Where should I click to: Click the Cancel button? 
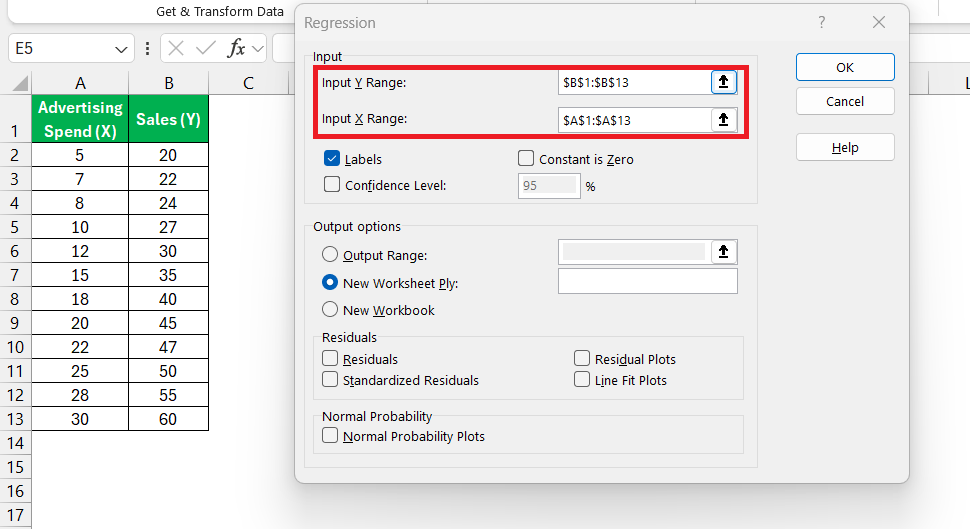[x=845, y=101]
